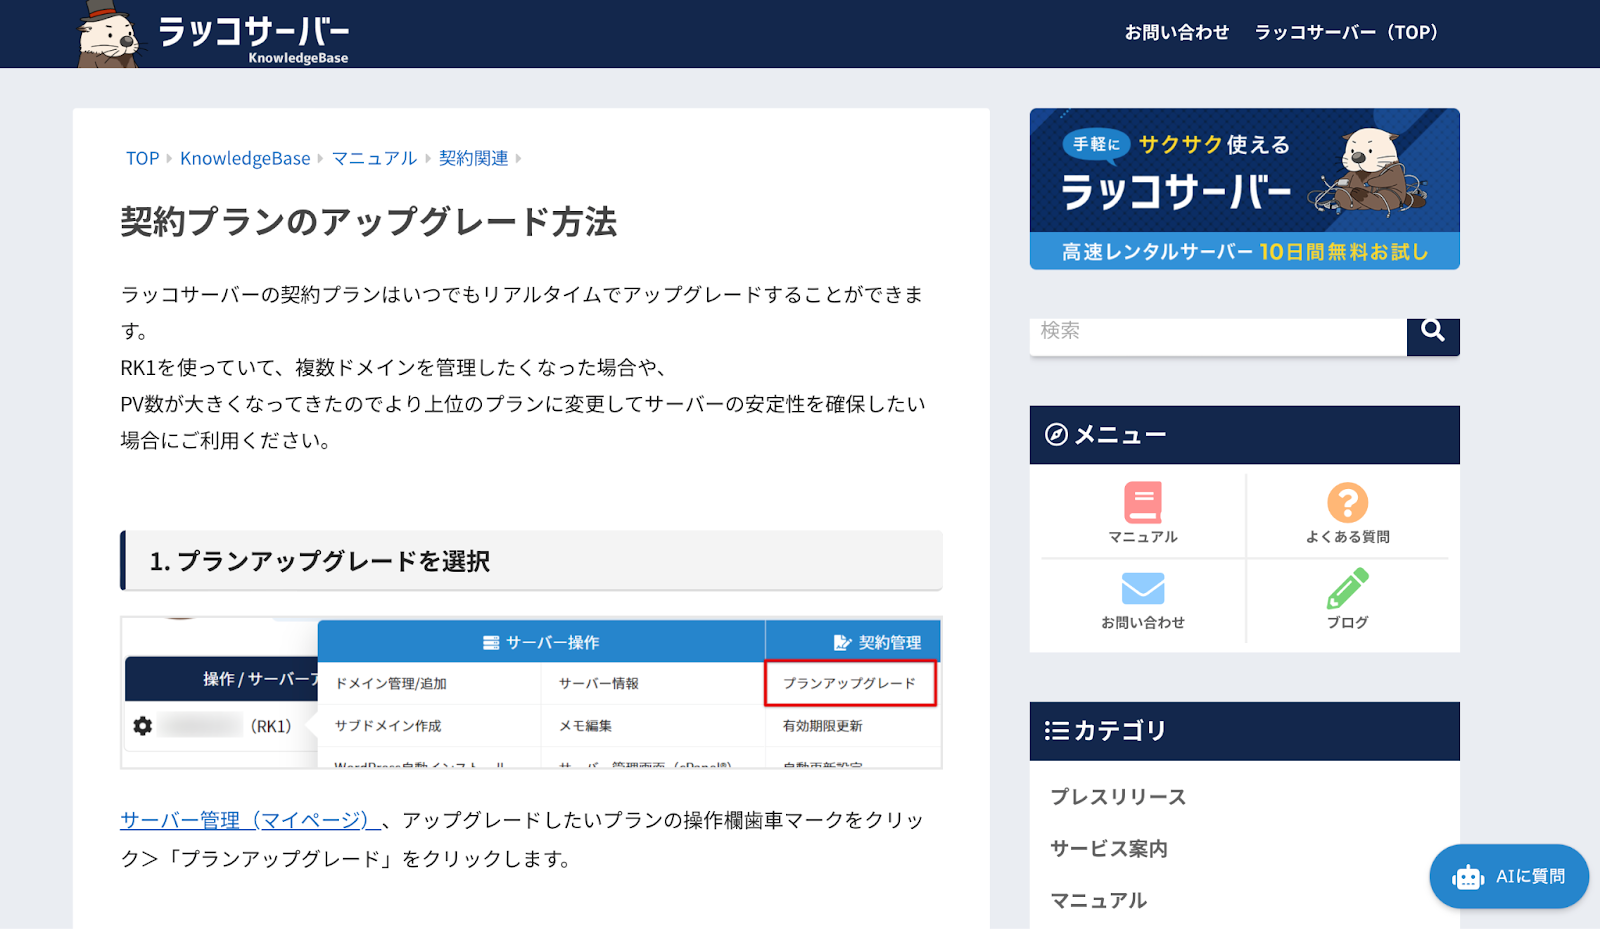Open お問い合わせ in top navigation

(1176, 33)
